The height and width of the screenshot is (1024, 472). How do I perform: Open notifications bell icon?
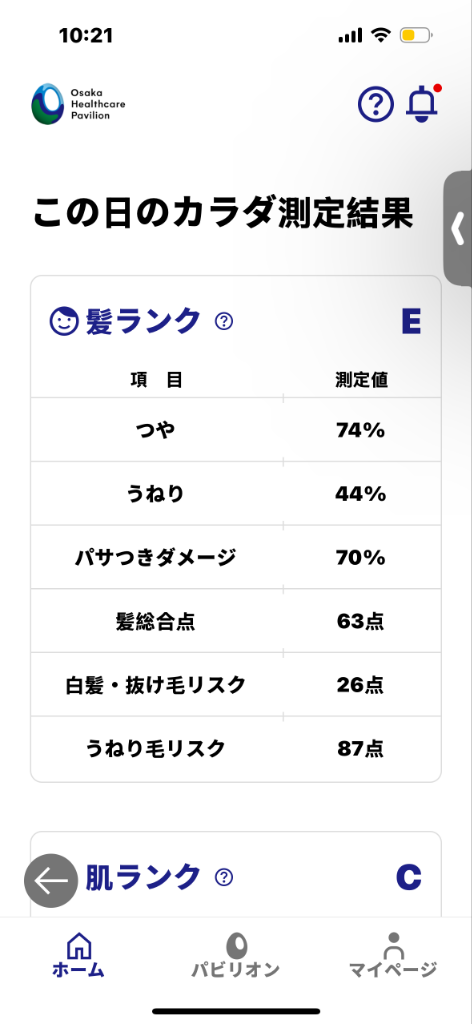point(422,104)
